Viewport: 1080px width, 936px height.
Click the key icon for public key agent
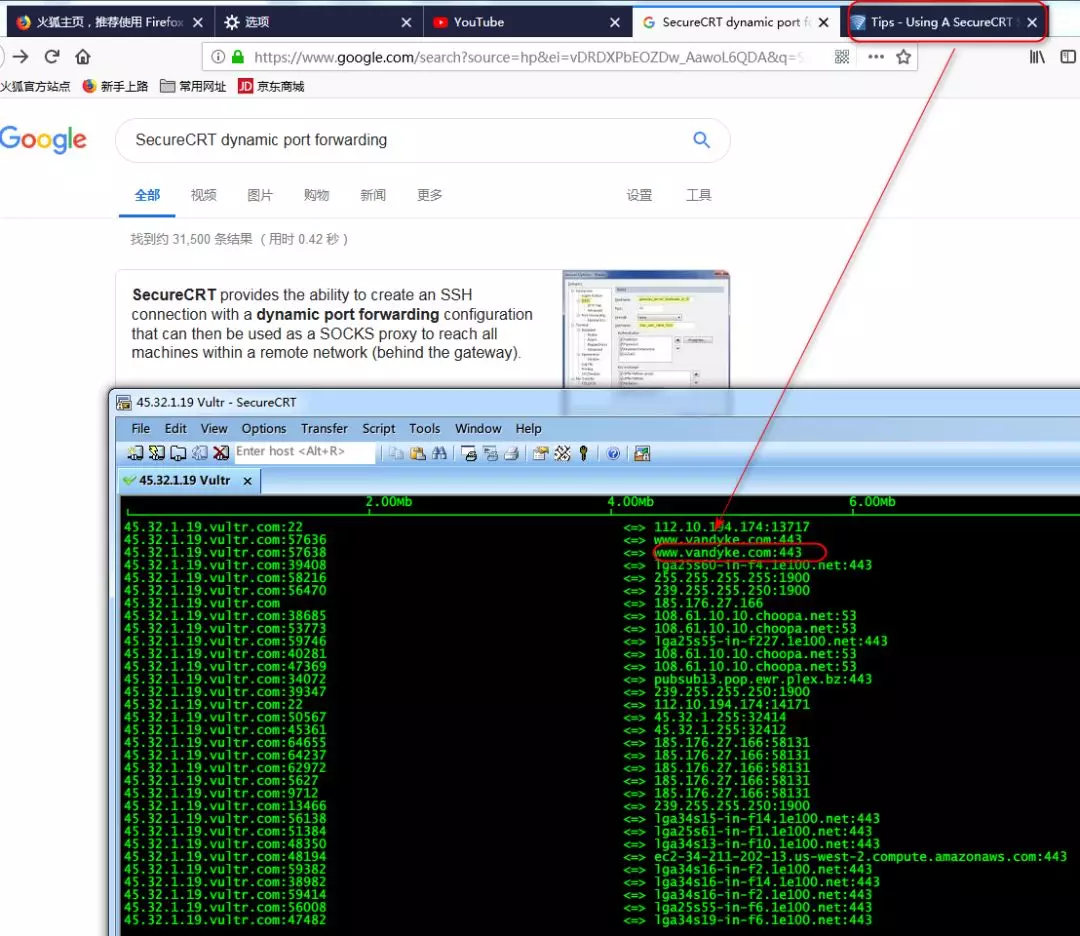point(583,453)
